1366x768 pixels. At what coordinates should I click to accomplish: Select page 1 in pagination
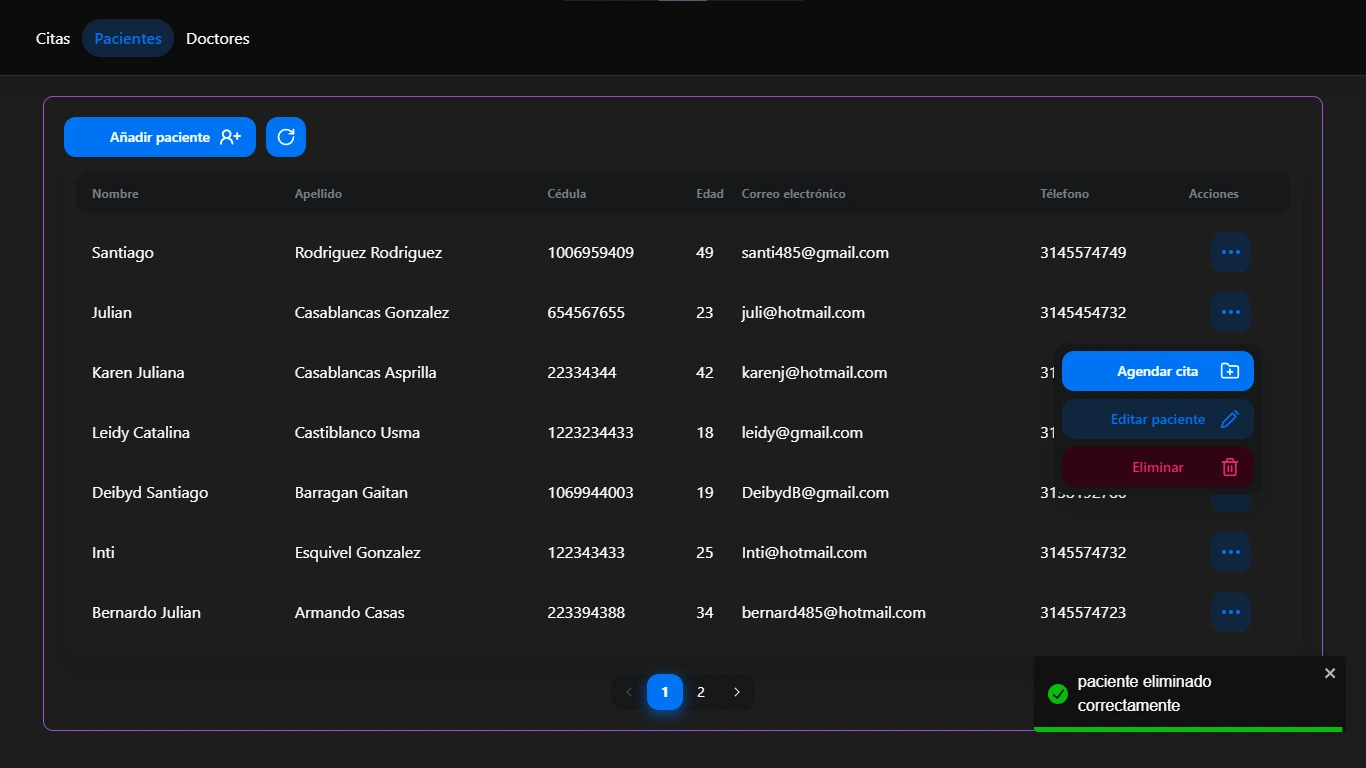[x=665, y=692]
